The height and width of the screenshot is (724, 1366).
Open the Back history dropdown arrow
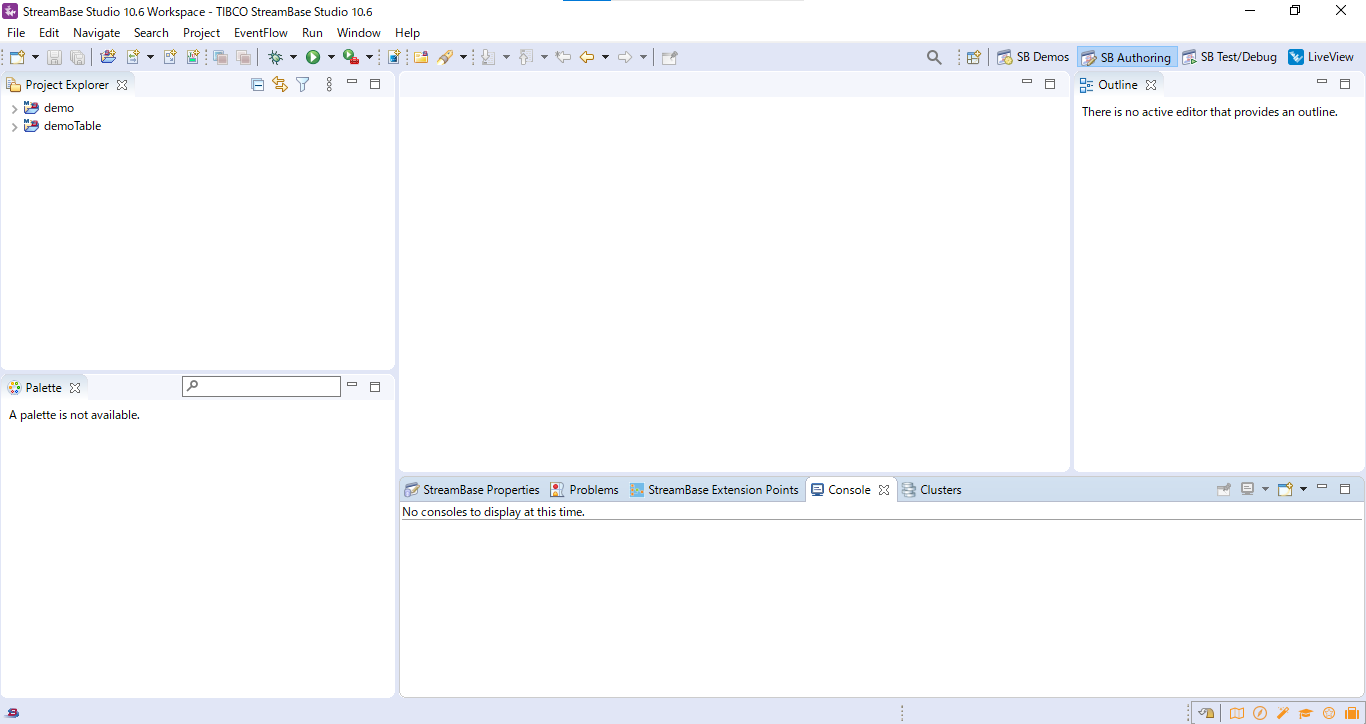(605, 57)
